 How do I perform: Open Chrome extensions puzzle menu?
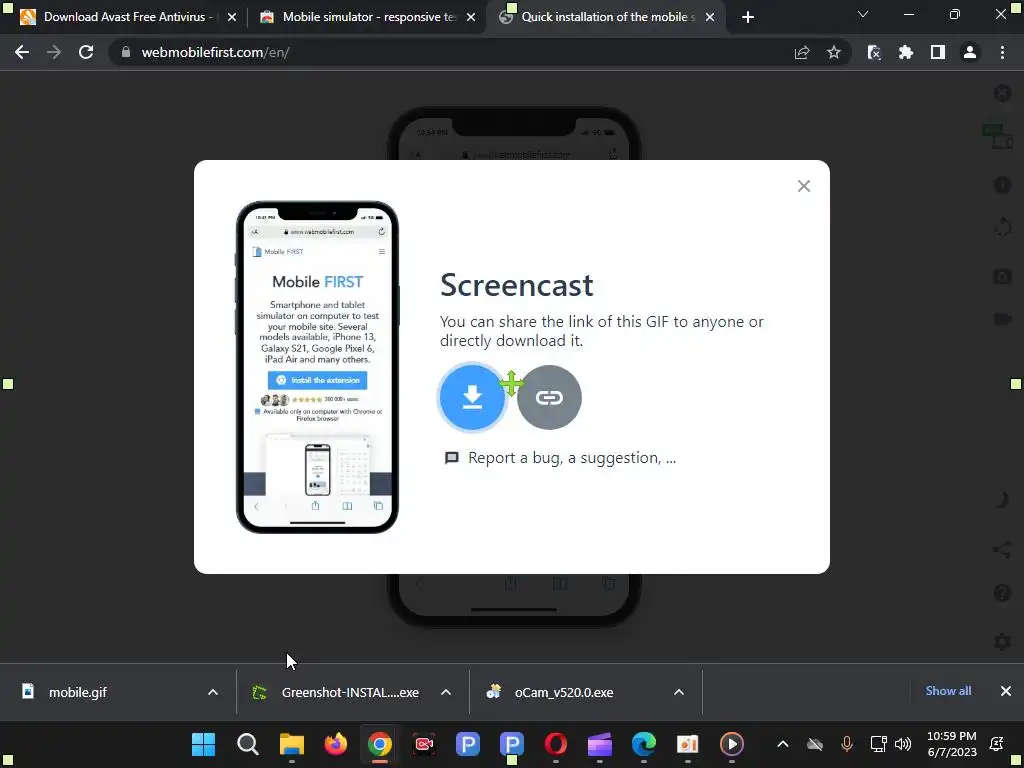pos(906,52)
